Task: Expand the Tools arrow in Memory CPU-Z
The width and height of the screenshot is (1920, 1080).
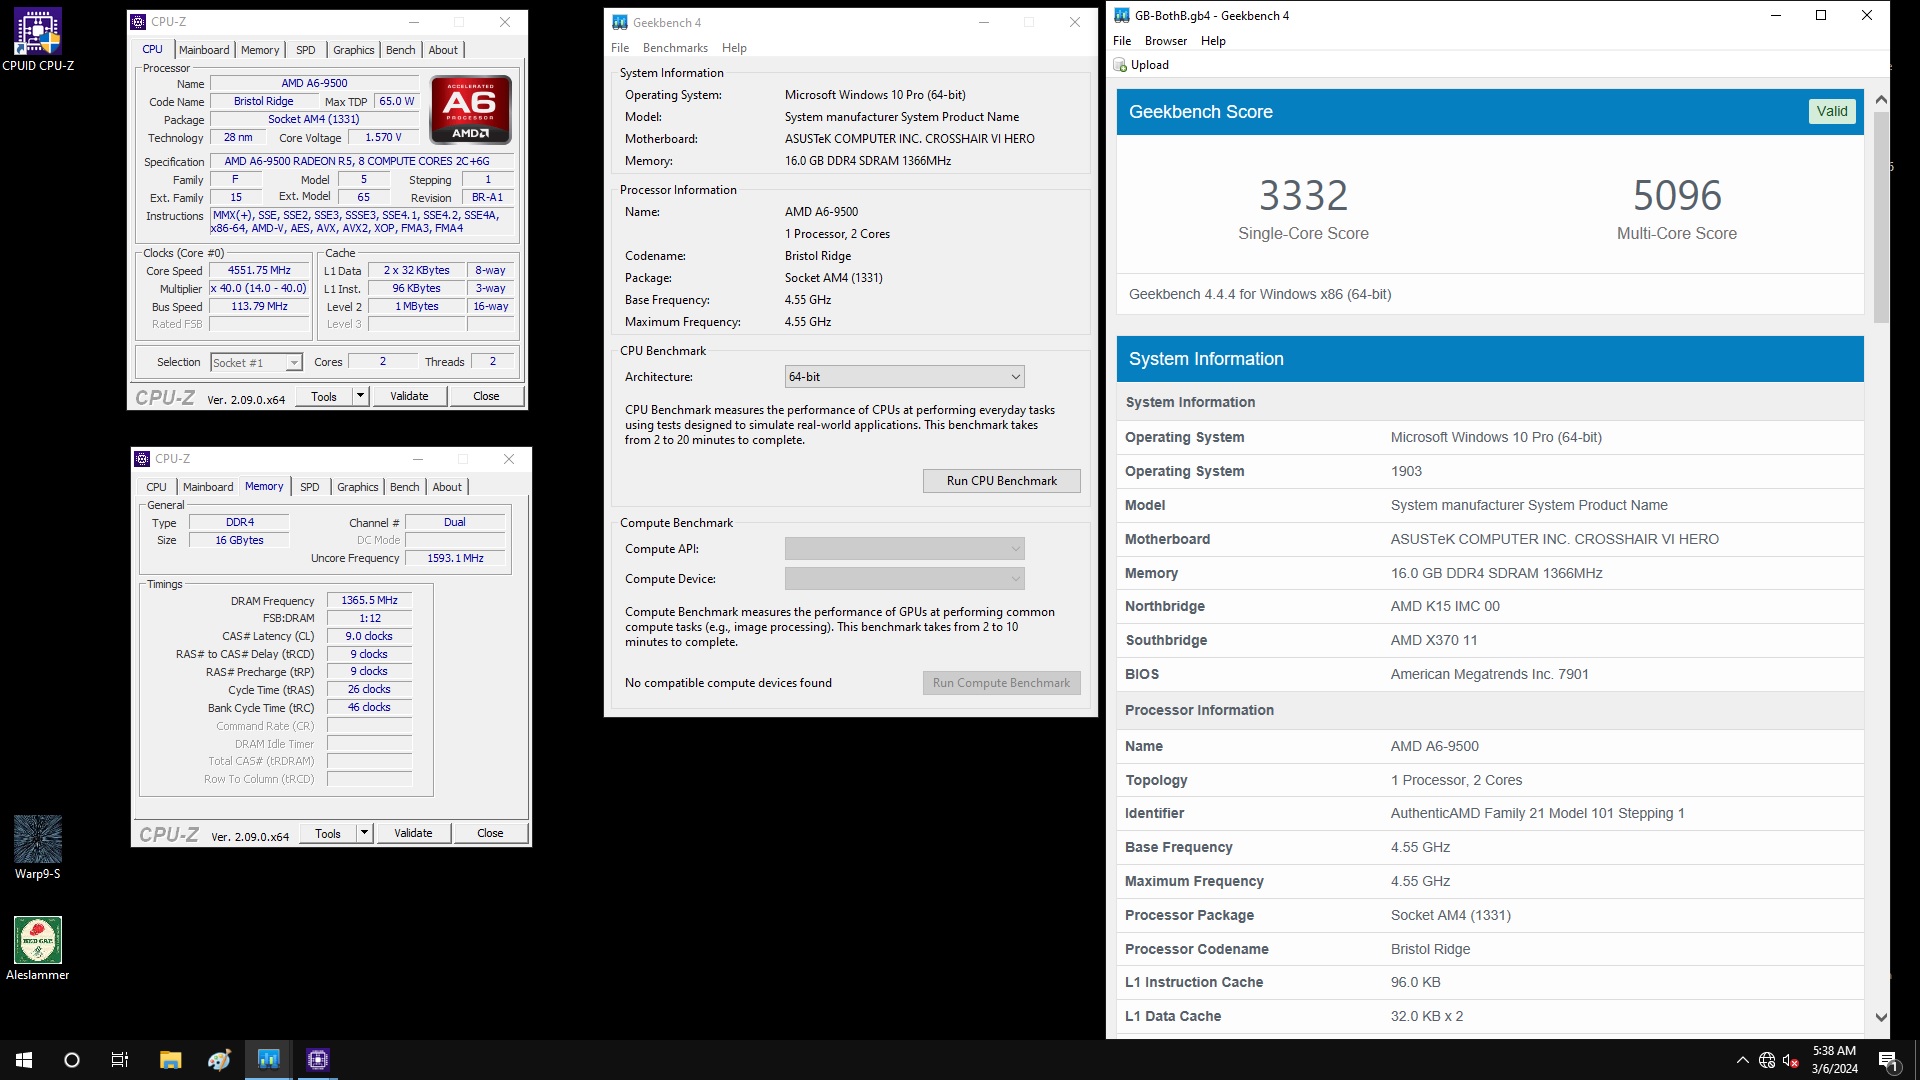Action: coord(364,833)
